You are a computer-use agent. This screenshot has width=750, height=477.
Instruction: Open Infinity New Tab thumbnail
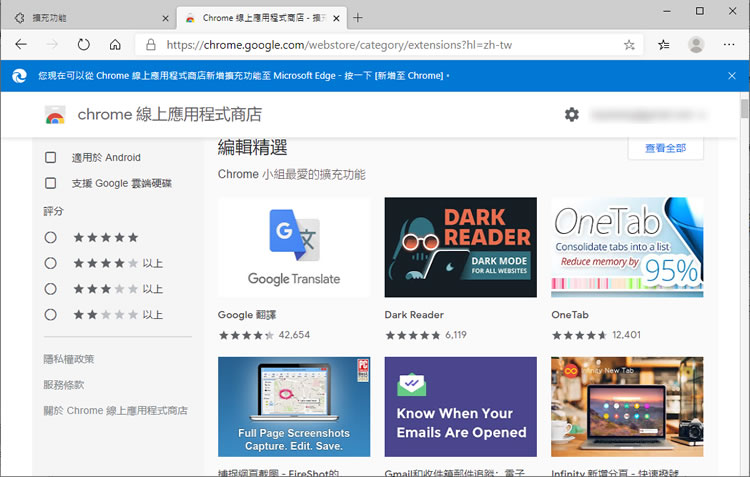(x=627, y=407)
